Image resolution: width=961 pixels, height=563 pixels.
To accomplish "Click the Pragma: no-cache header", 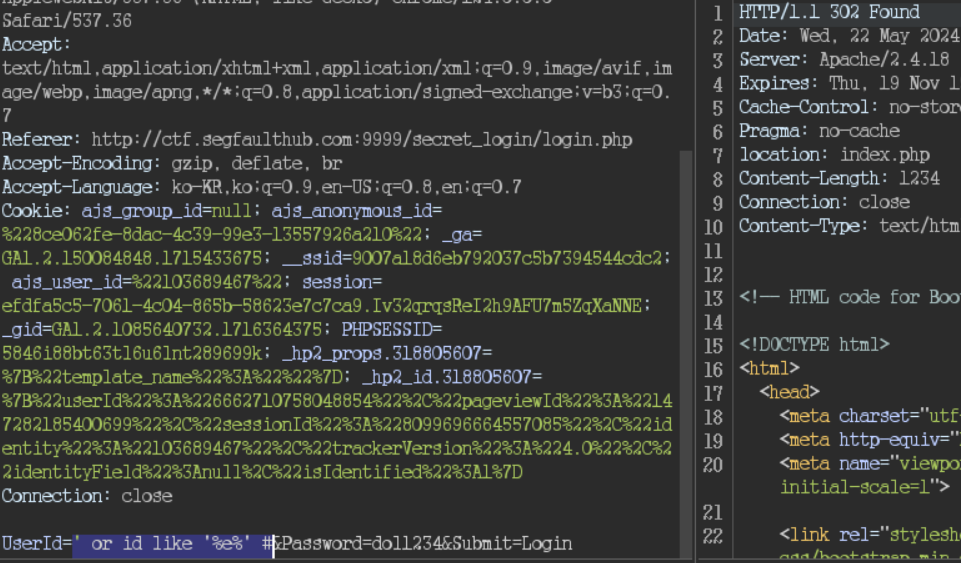I will tap(819, 130).
